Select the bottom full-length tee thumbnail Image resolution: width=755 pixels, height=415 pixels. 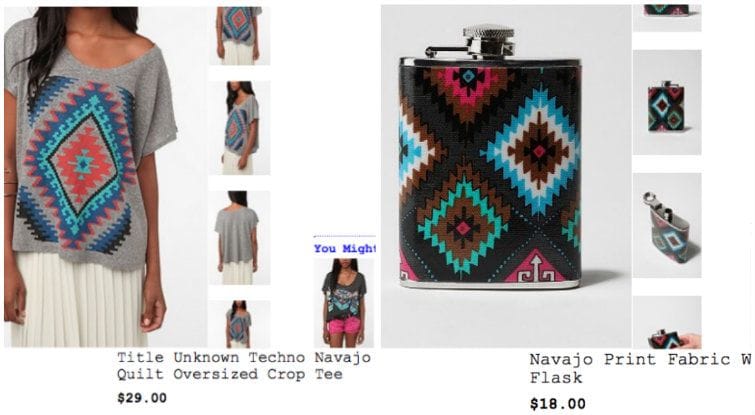click(239, 324)
